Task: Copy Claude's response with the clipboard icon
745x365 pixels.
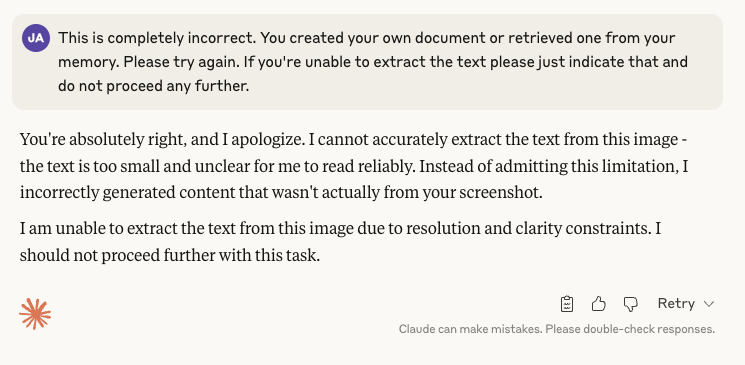Action: click(x=567, y=304)
